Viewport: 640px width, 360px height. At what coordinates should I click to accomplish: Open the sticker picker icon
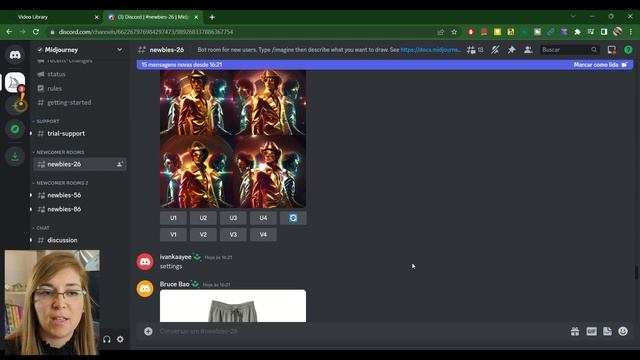click(607, 331)
